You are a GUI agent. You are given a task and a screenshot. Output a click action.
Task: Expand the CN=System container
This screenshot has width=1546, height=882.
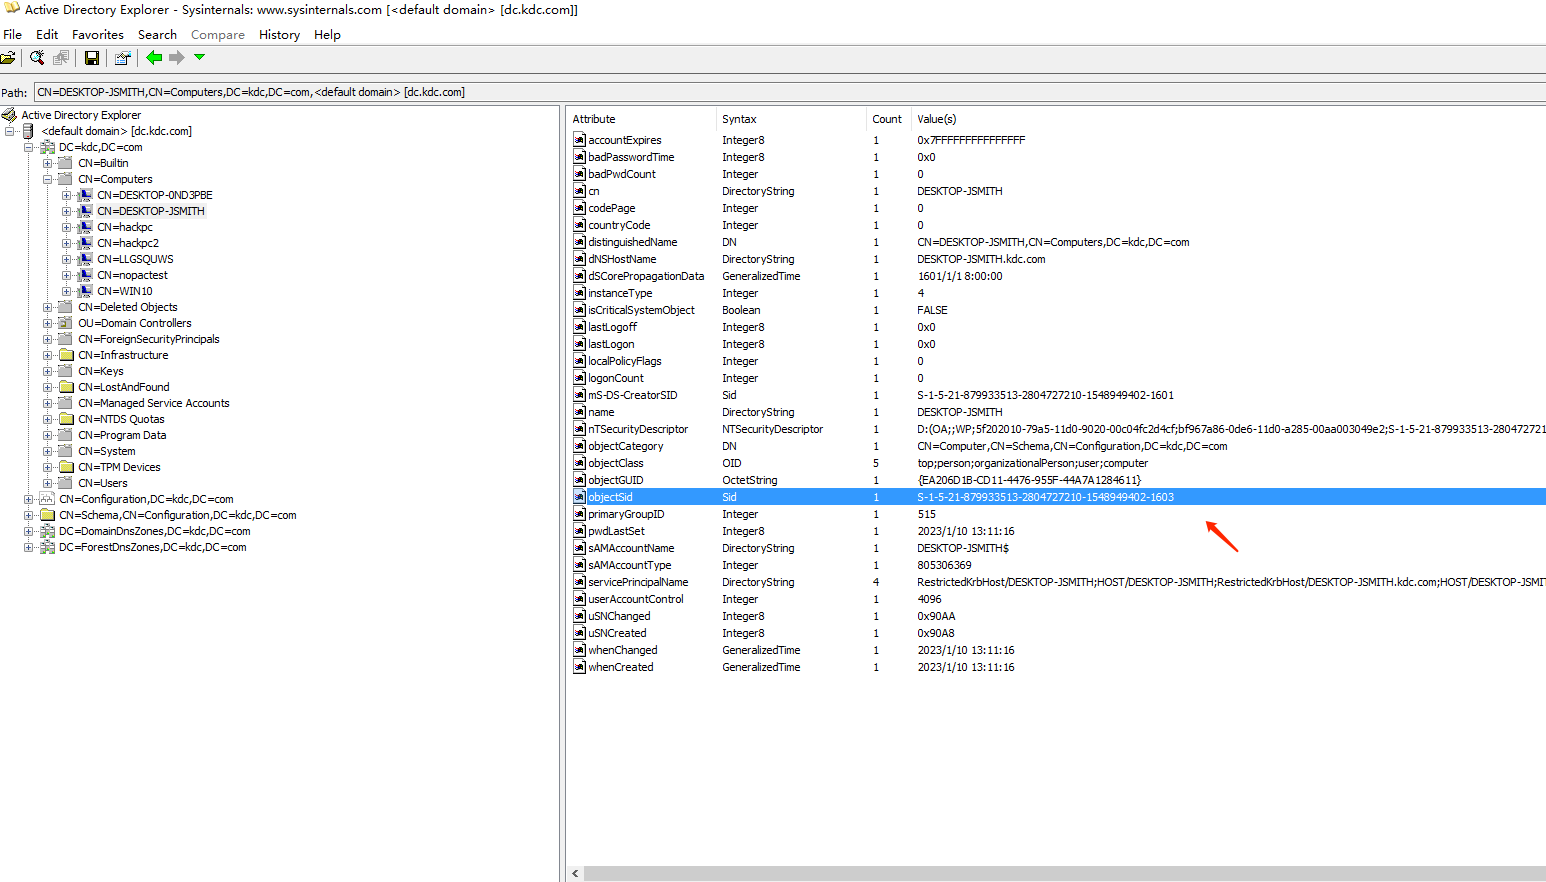(x=47, y=451)
